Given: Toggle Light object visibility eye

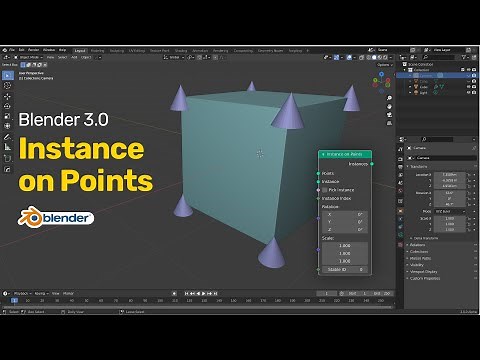Looking at the screenshot, I should (x=469, y=93).
